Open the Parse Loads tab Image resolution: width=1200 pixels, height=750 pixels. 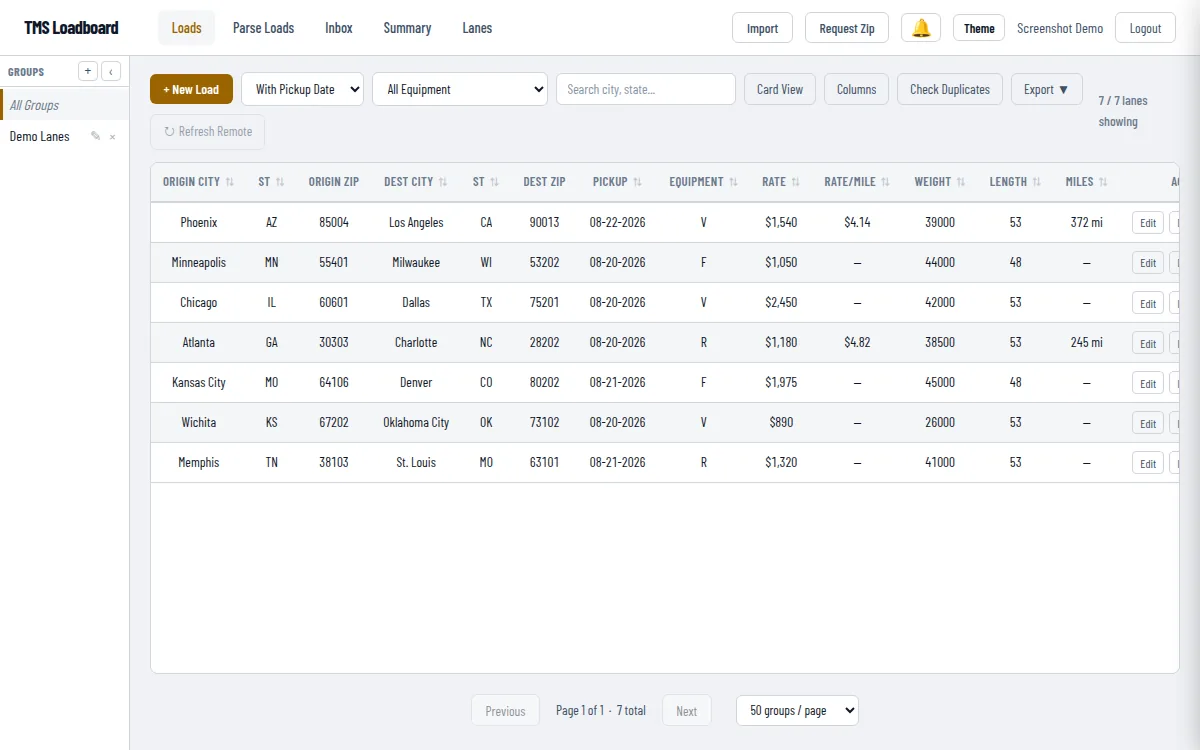[x=263, y=28]
